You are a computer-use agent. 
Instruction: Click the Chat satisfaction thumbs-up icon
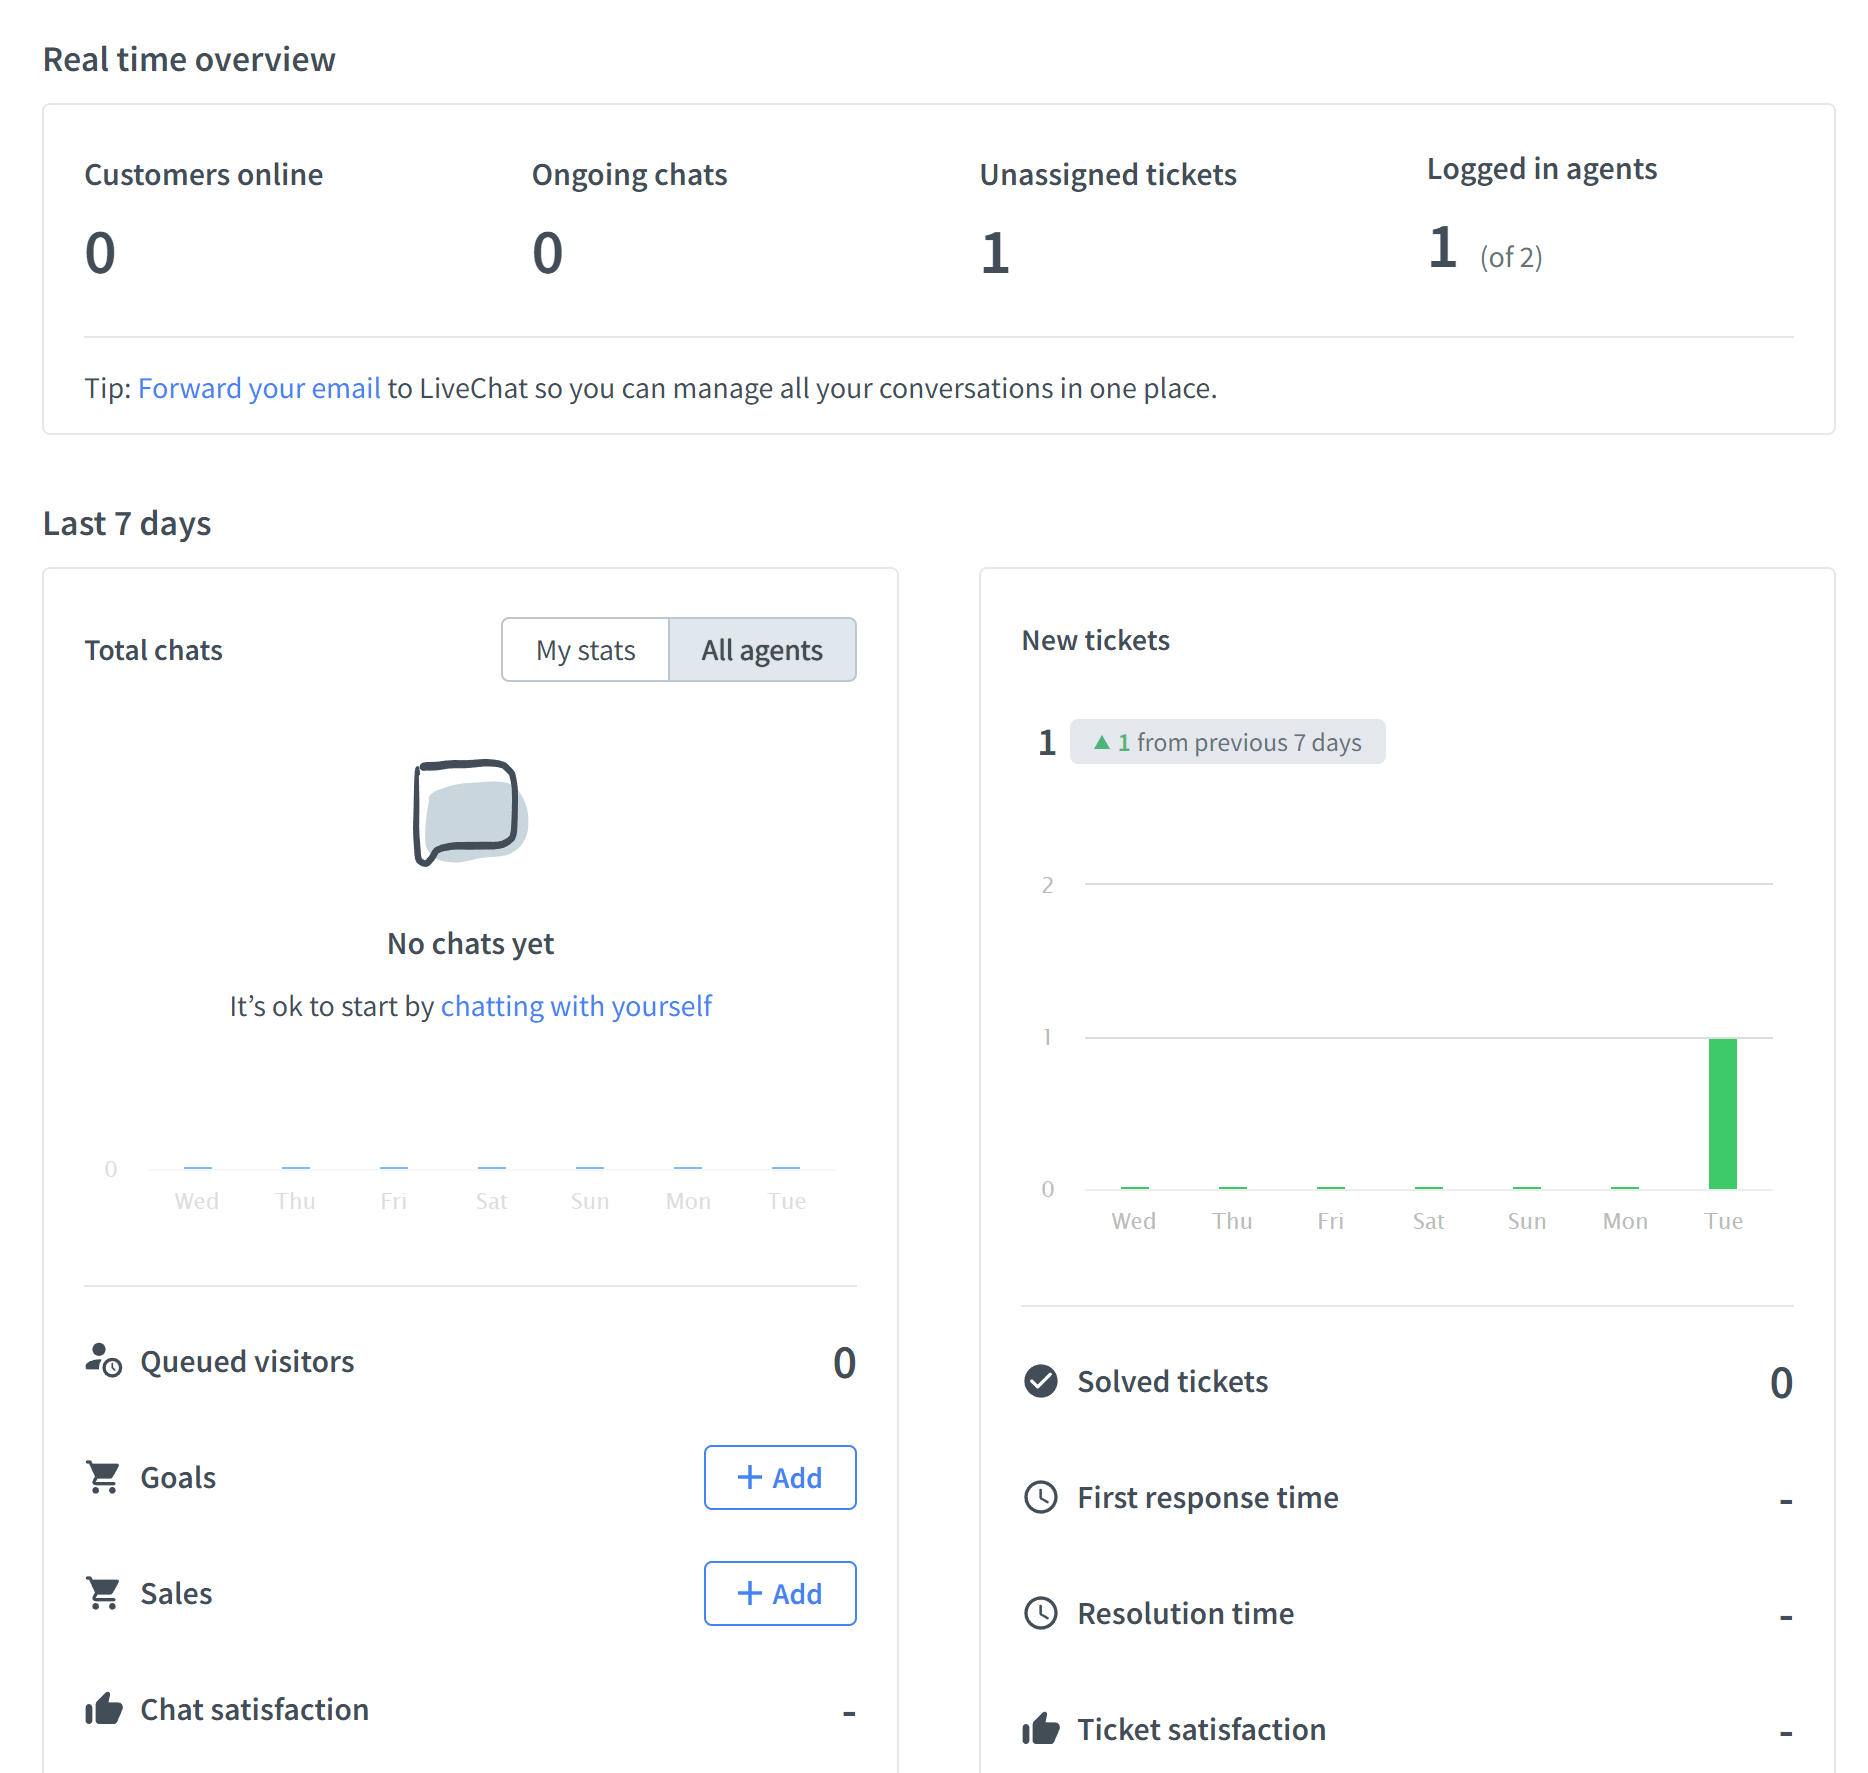[105, 1709]
